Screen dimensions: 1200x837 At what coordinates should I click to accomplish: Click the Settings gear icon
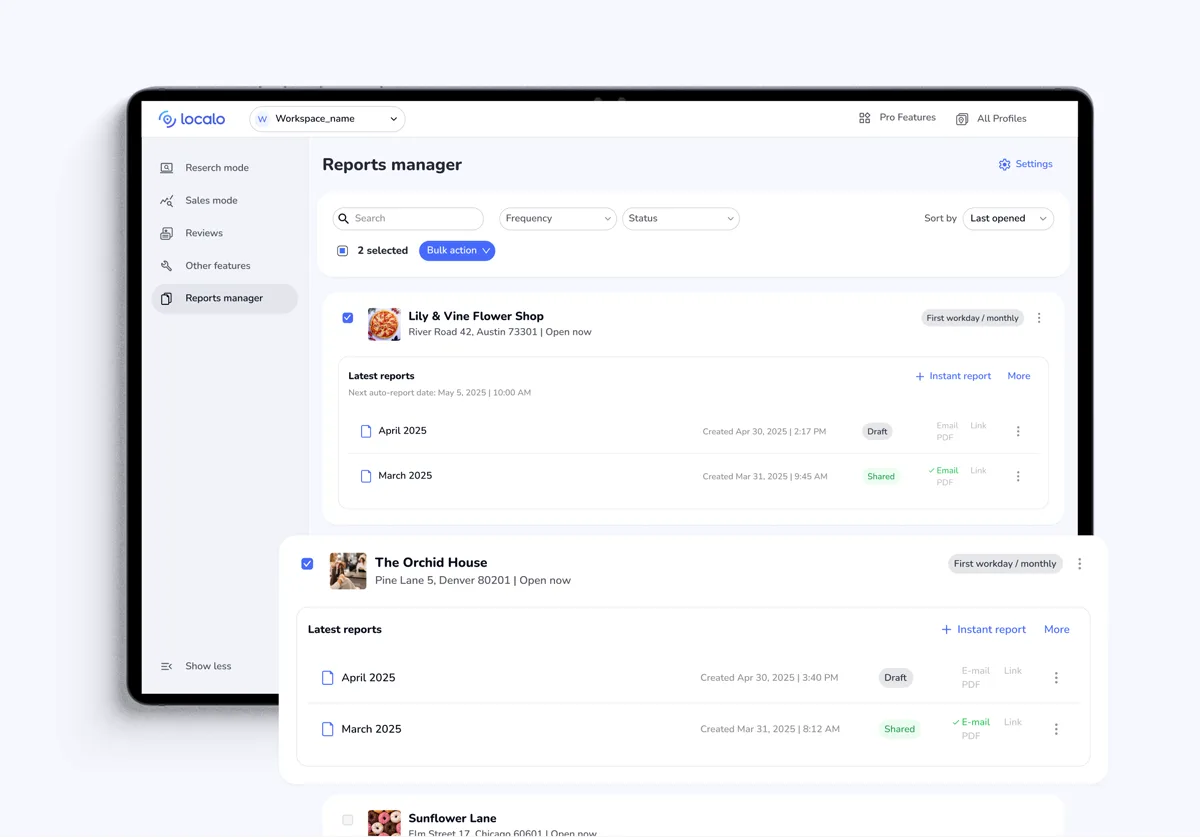coord(1004,164)
